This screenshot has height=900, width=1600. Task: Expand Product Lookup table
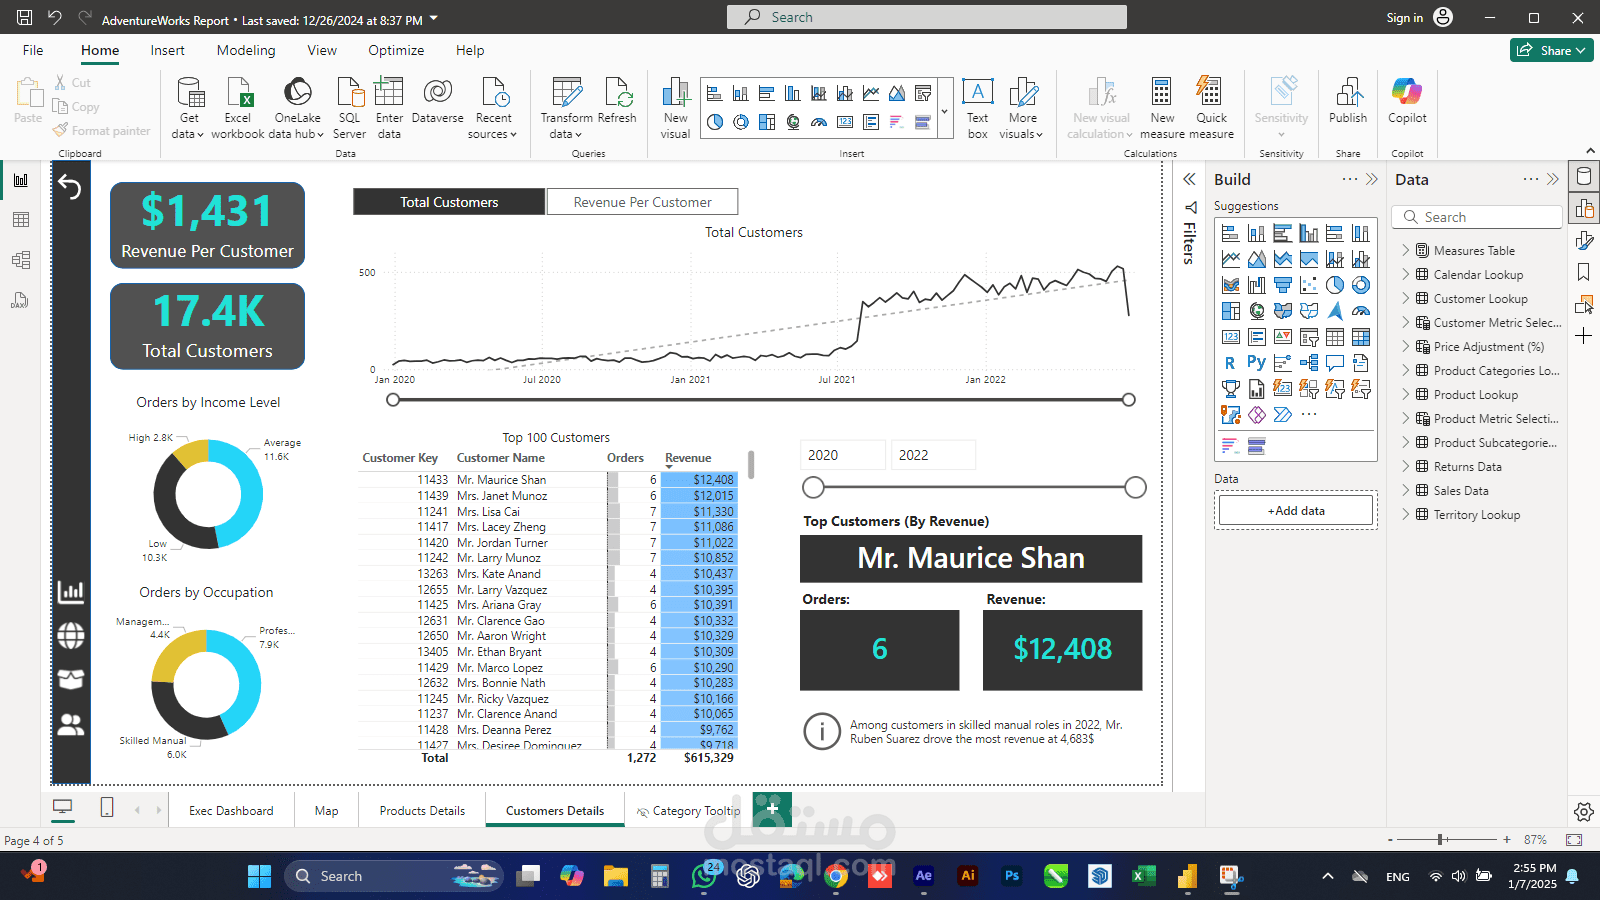(x=1405, y=395)
